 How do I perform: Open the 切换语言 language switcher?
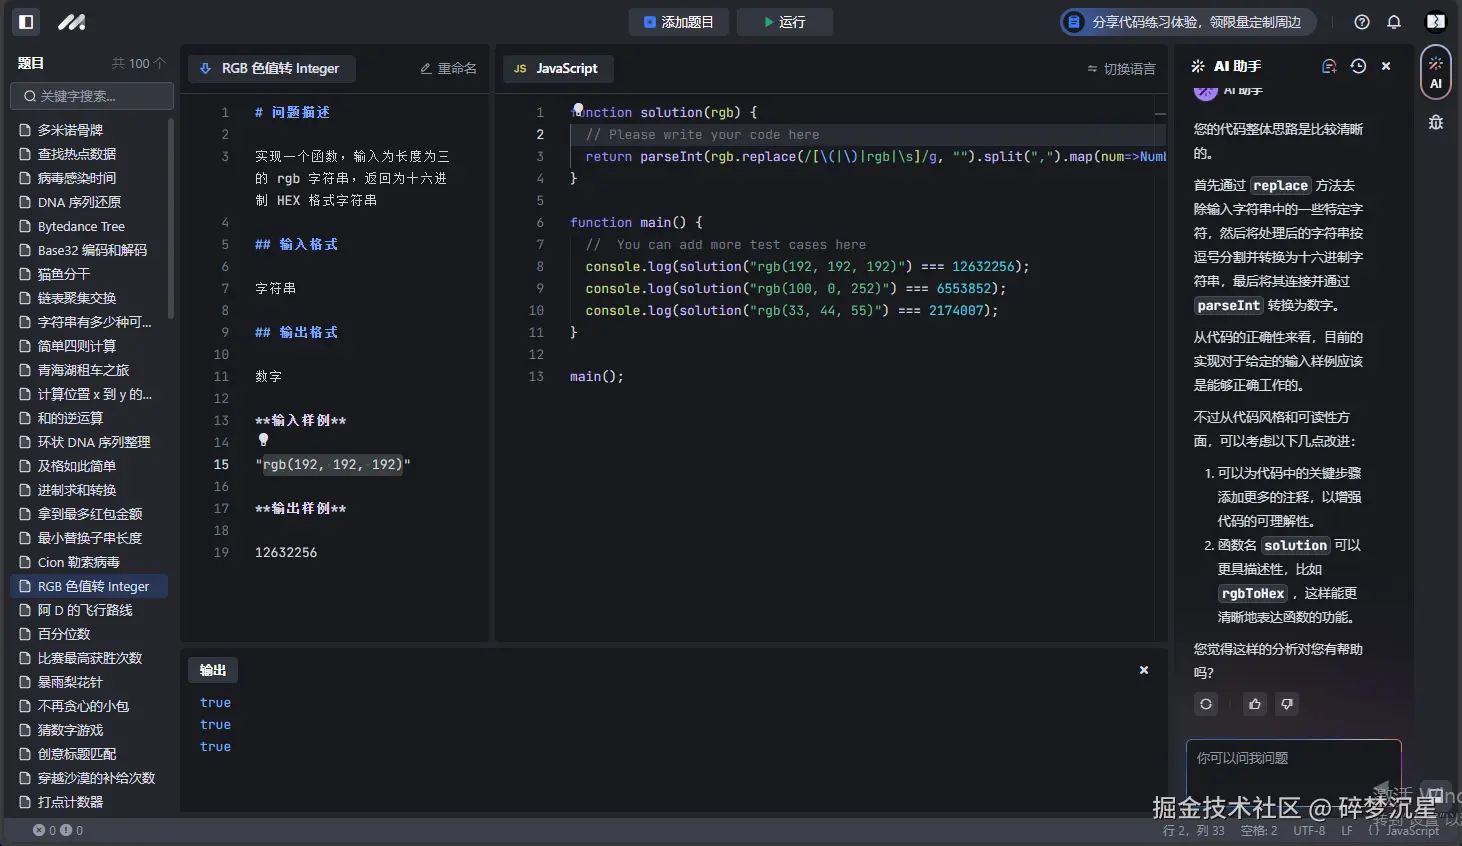pos(1121,69)
